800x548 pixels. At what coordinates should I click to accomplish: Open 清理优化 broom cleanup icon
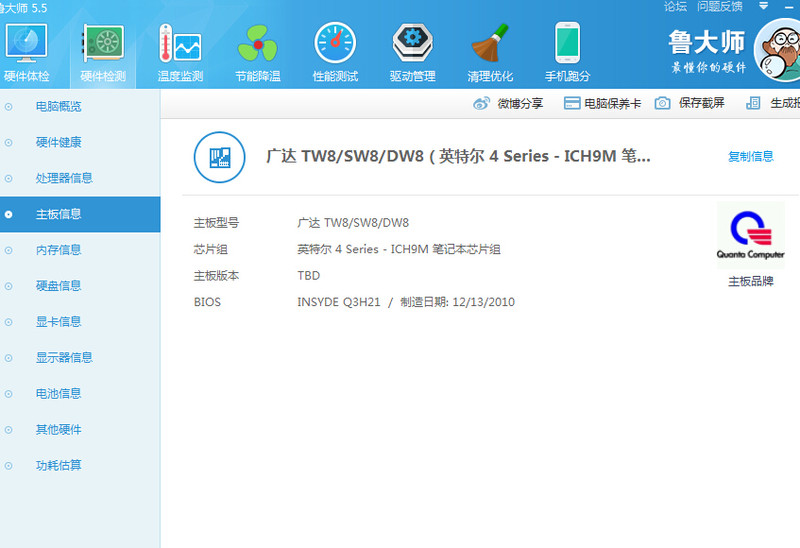490,43
